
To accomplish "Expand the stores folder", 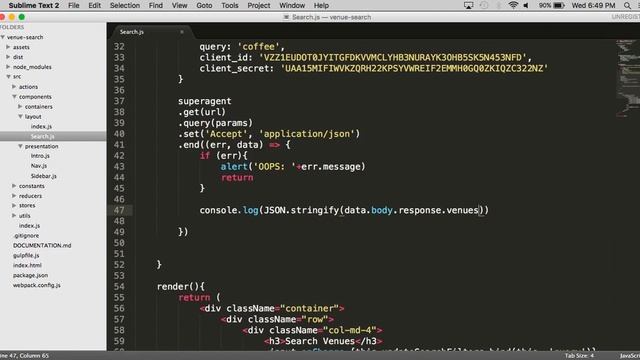I will click(14, 205).
